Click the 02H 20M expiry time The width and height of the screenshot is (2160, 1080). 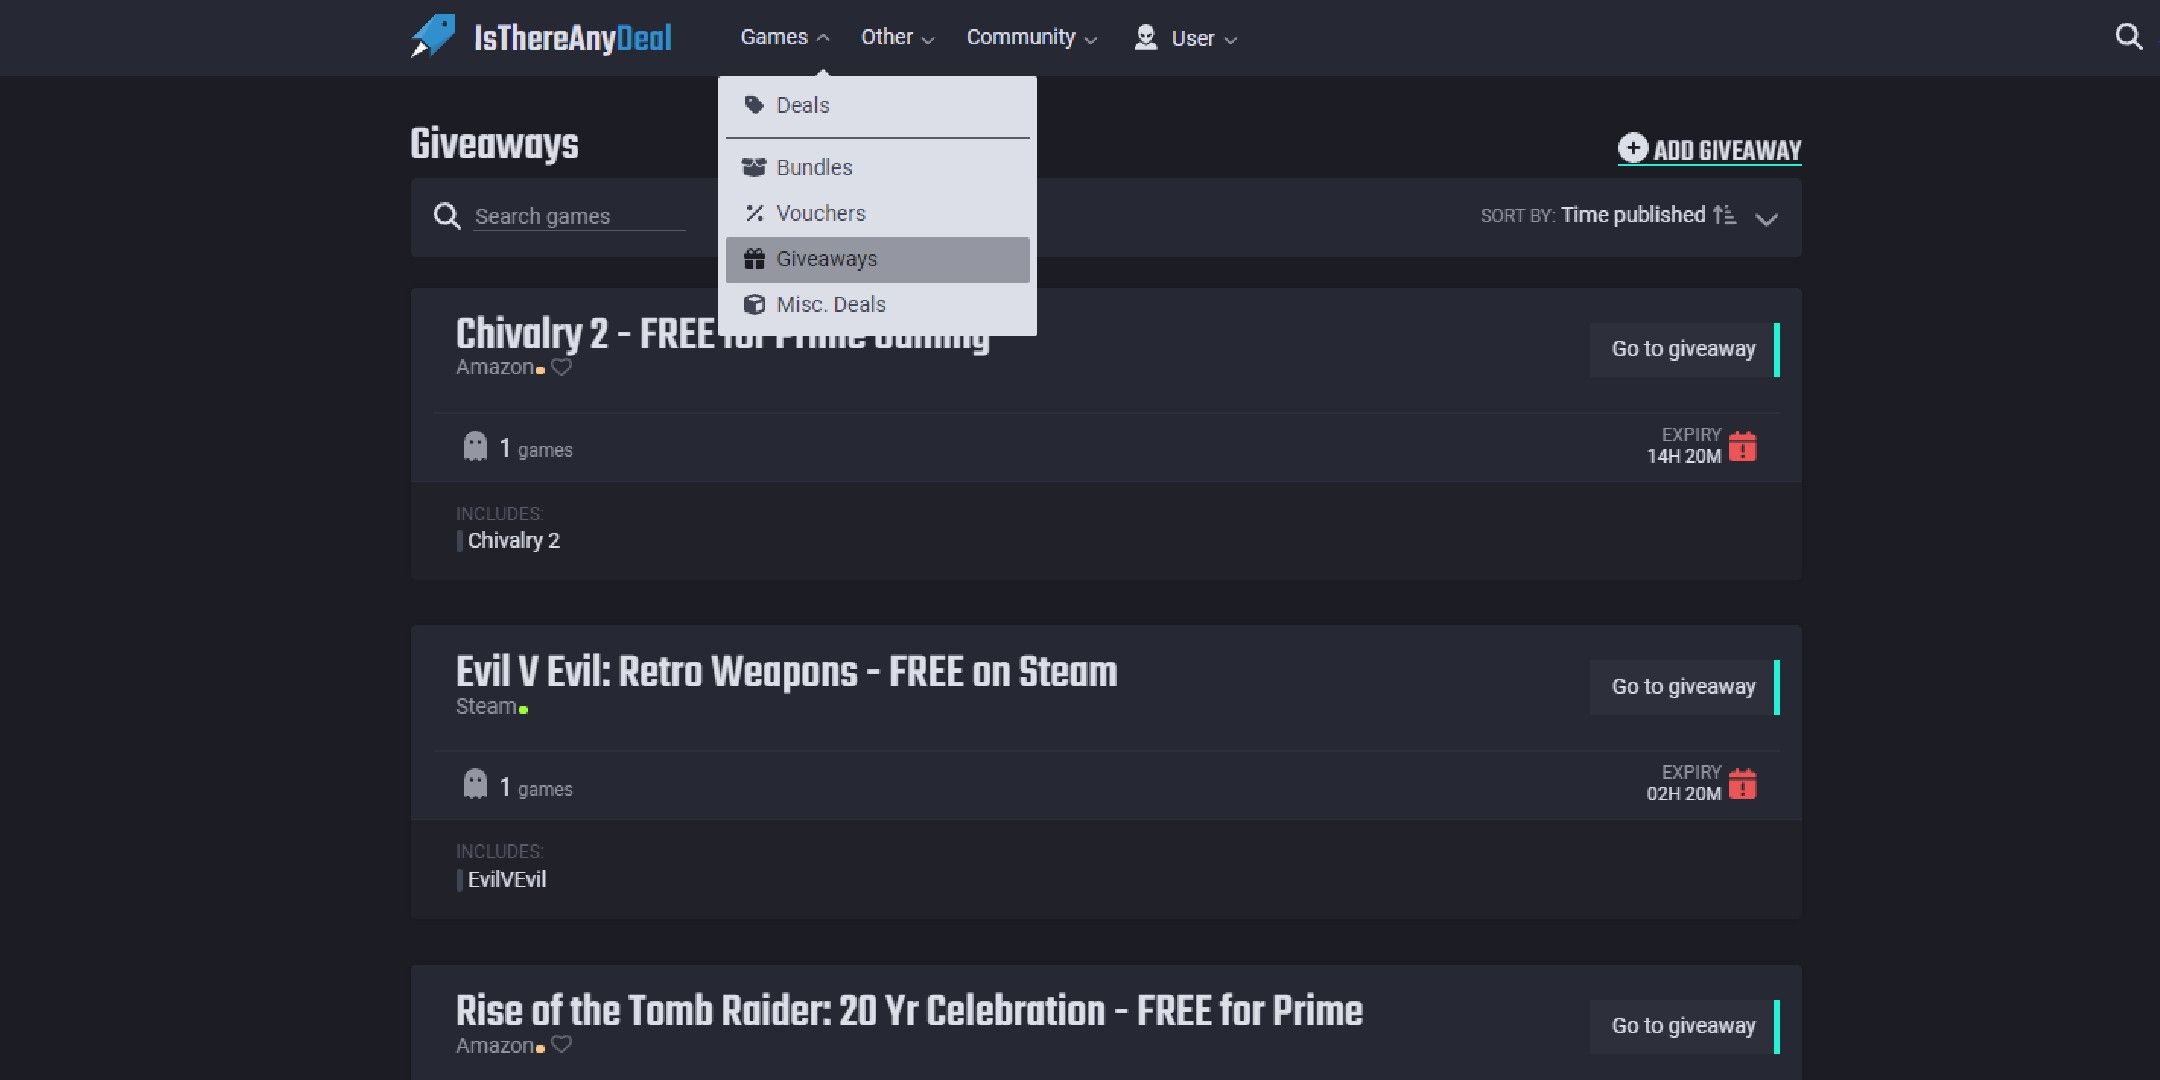coord(1684,794)
